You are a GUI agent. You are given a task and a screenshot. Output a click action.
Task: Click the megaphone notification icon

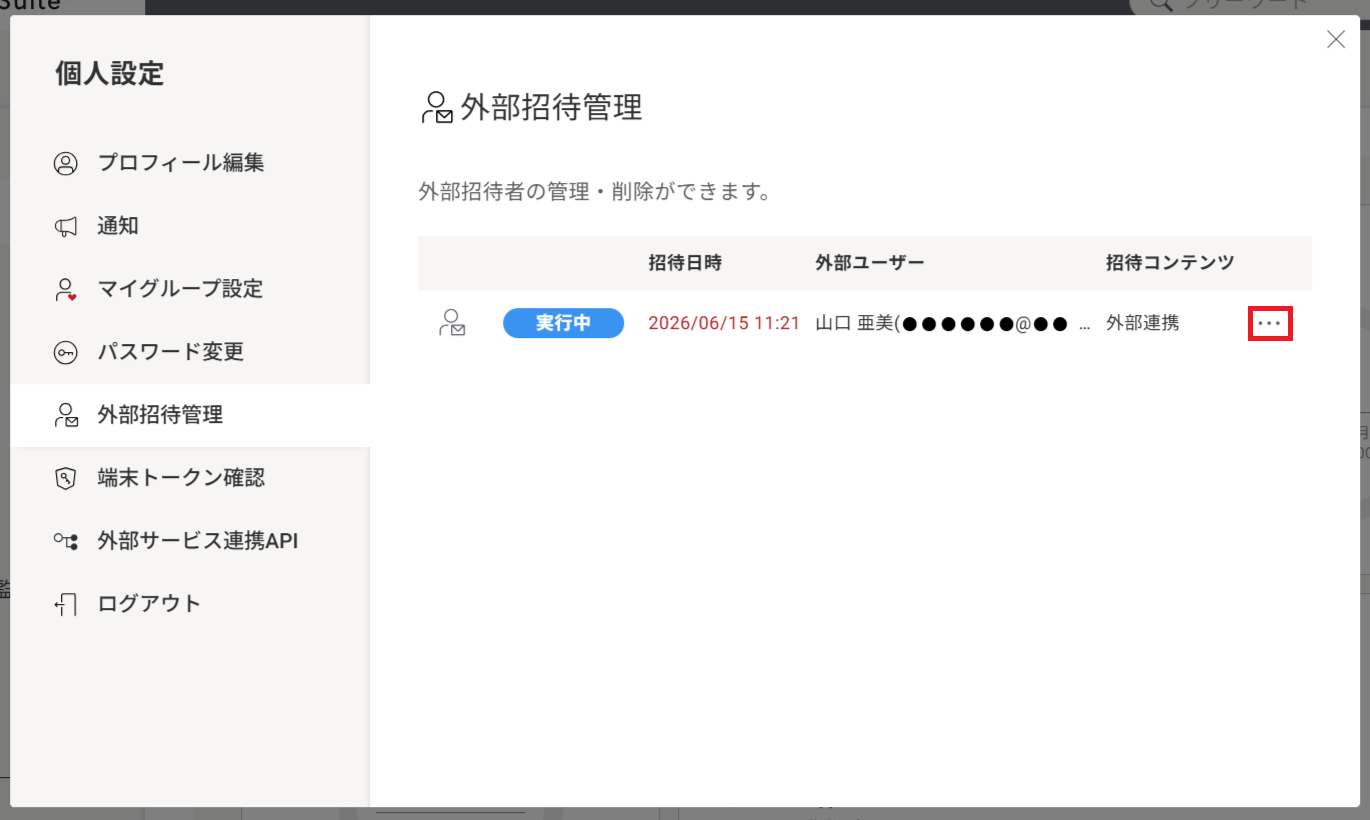coord(66,227)
